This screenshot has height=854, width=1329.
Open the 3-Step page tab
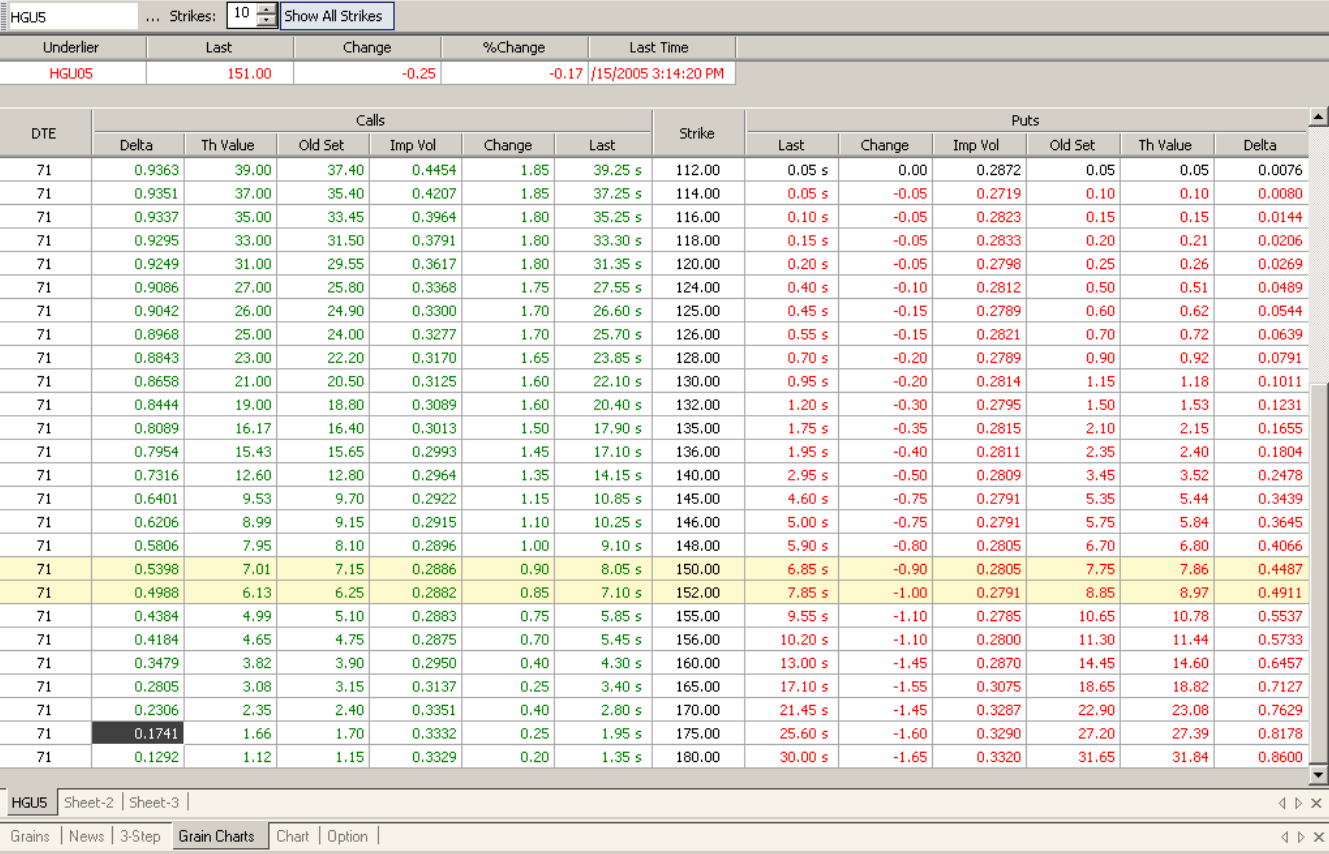click(x=140, y=836)
